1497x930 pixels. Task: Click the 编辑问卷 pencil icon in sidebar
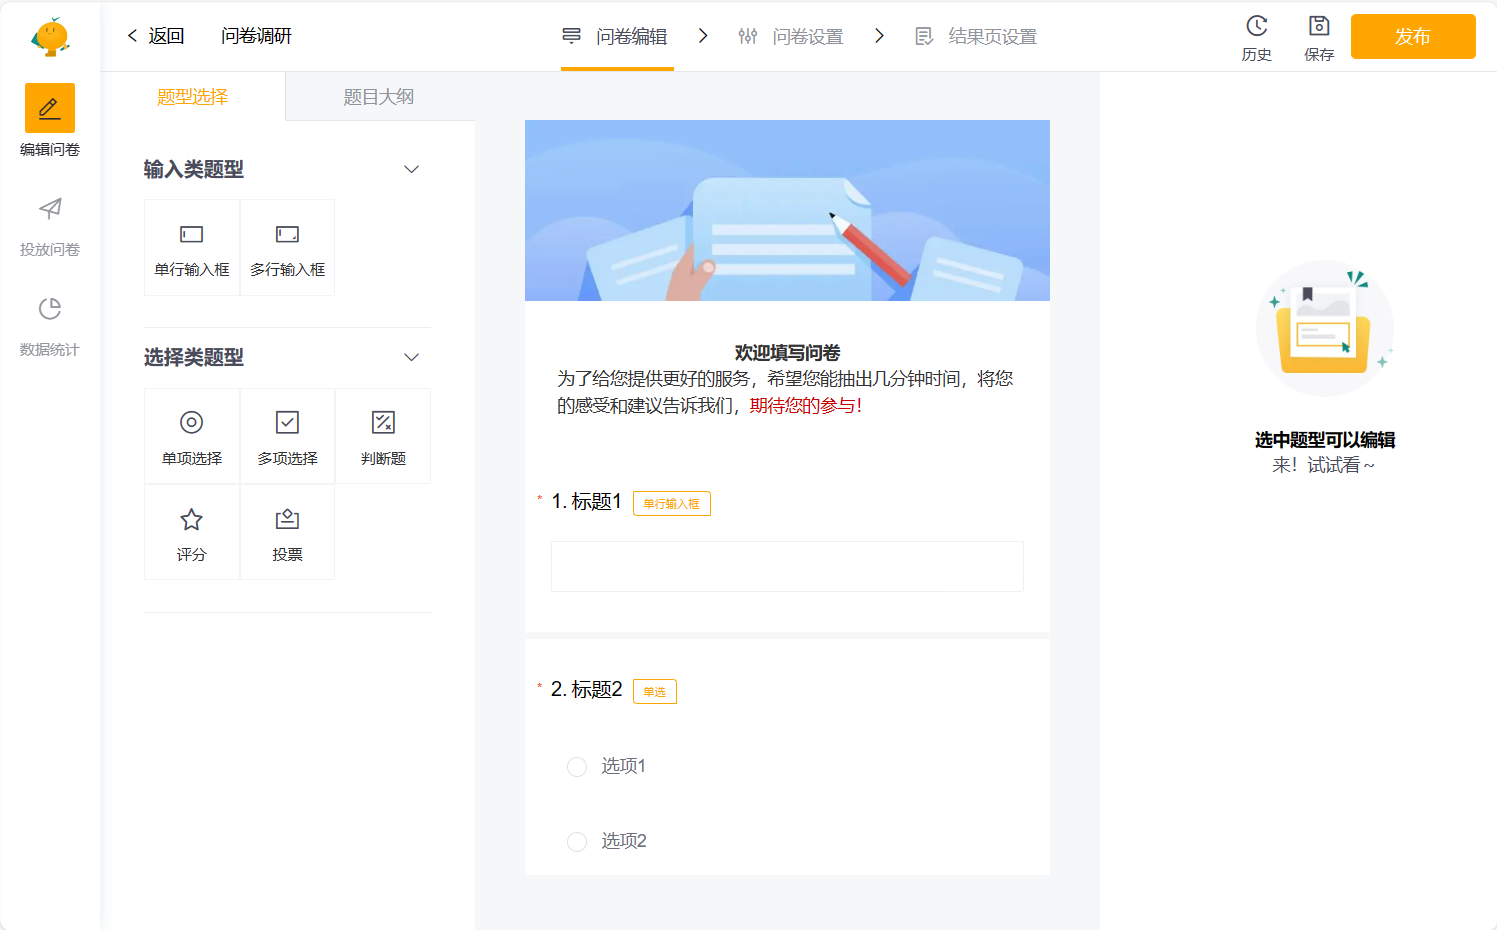50,108
